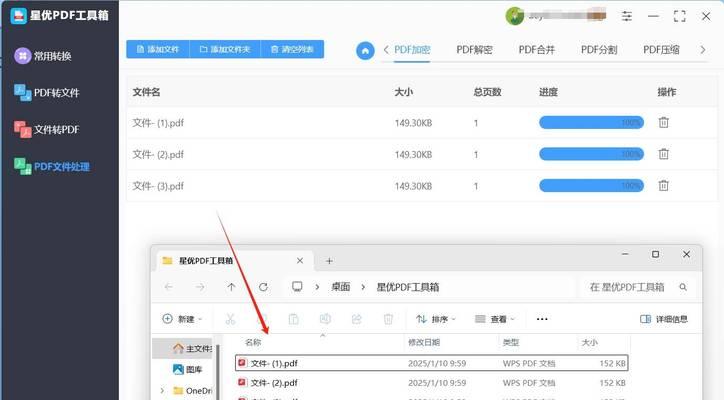
Task: Click 星优PDF工具箱 in the address breadcrumb
Action: tap(408, 287)
